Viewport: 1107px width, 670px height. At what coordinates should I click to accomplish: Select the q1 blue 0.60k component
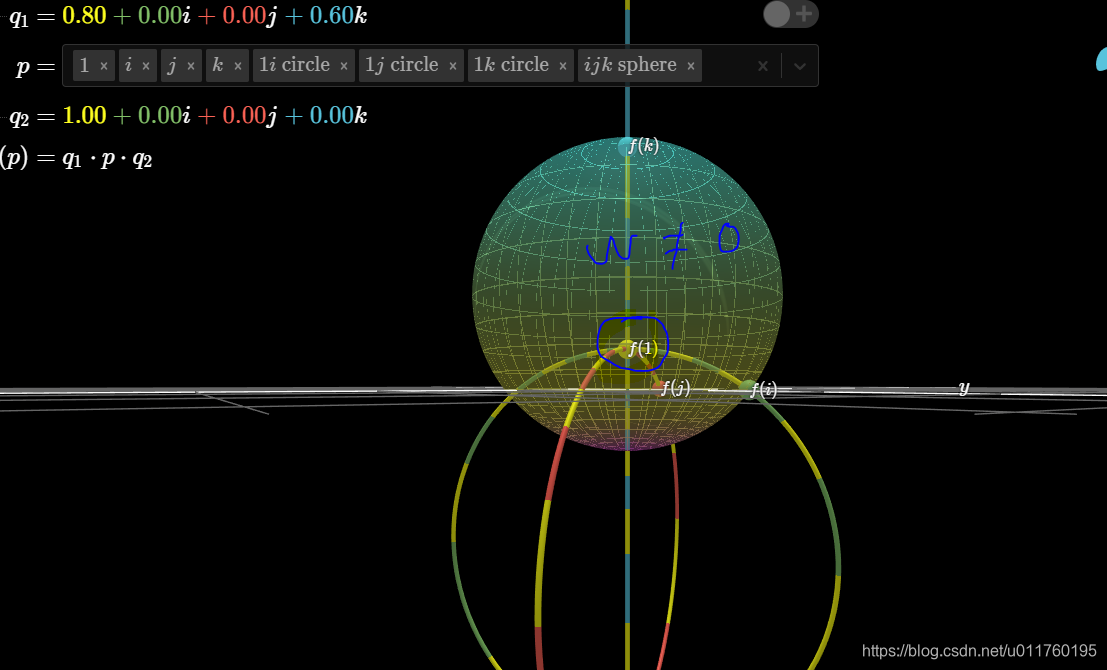click(337, 16)
